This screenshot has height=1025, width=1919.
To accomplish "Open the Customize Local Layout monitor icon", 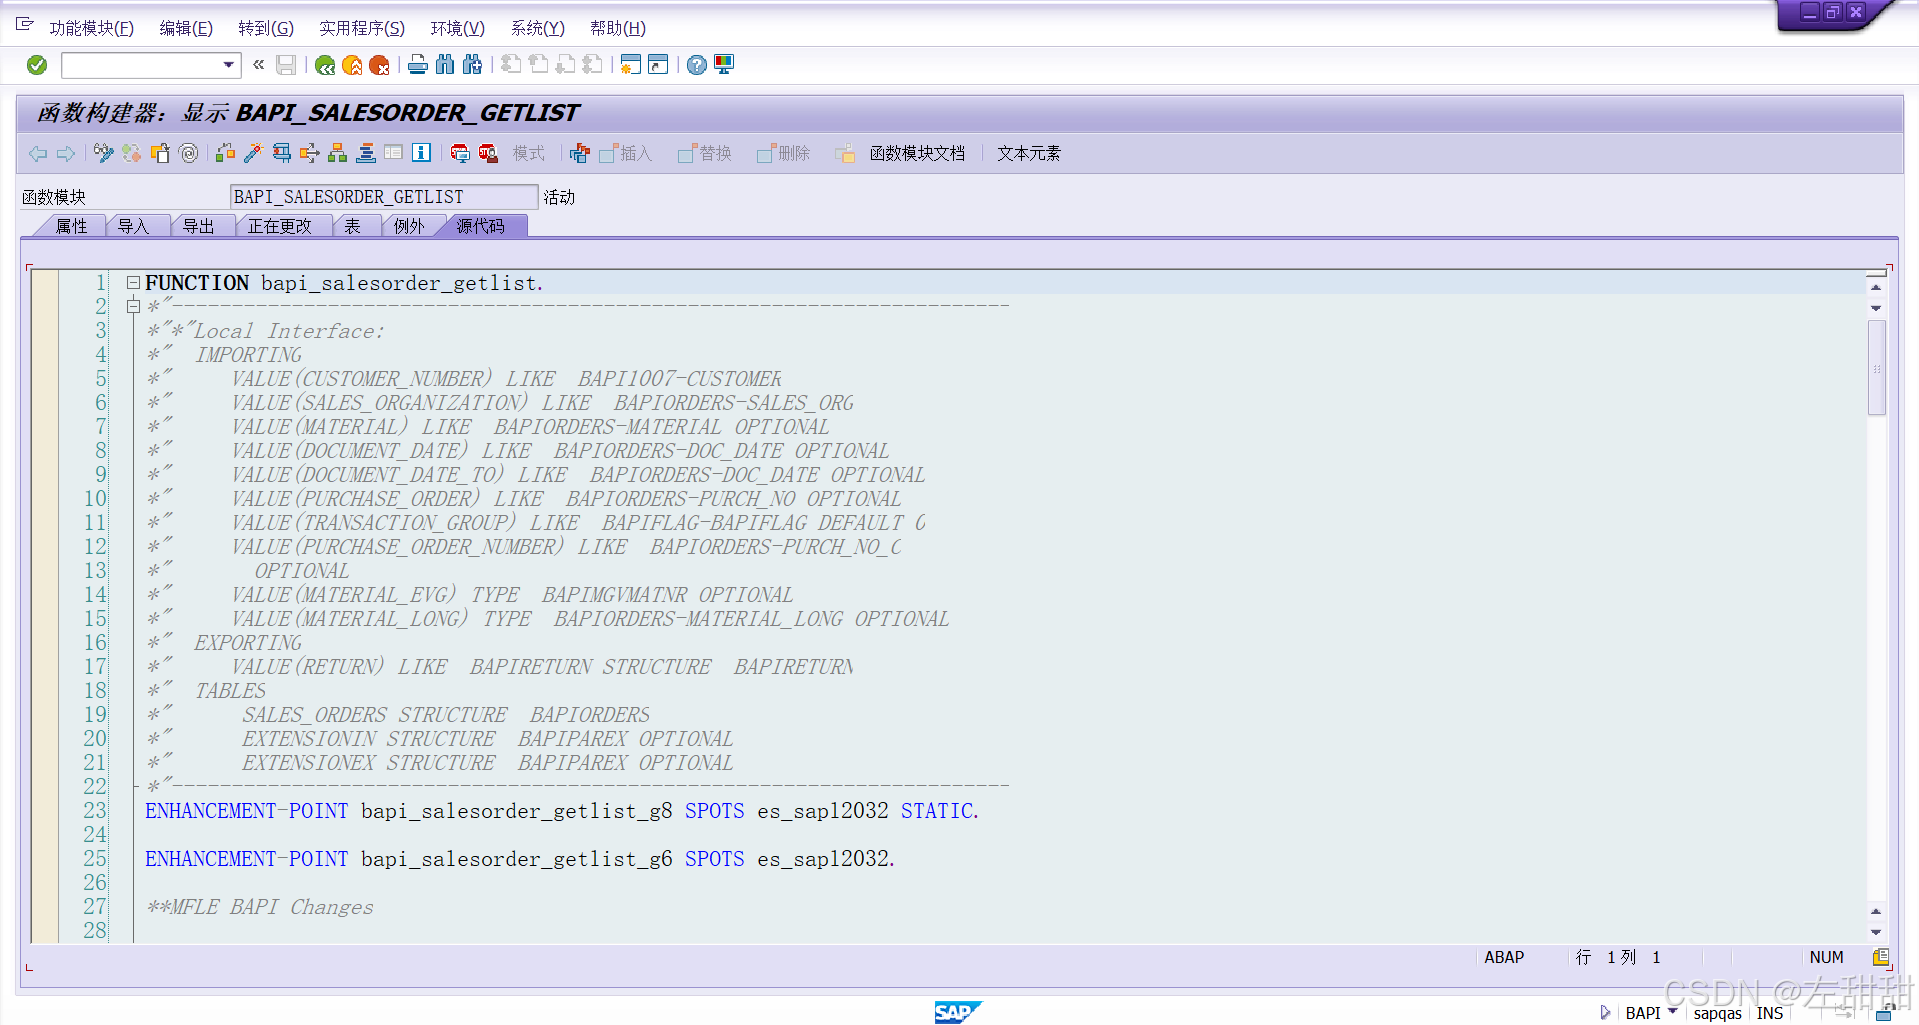I will pyautogui.click(x=724, y=65).
